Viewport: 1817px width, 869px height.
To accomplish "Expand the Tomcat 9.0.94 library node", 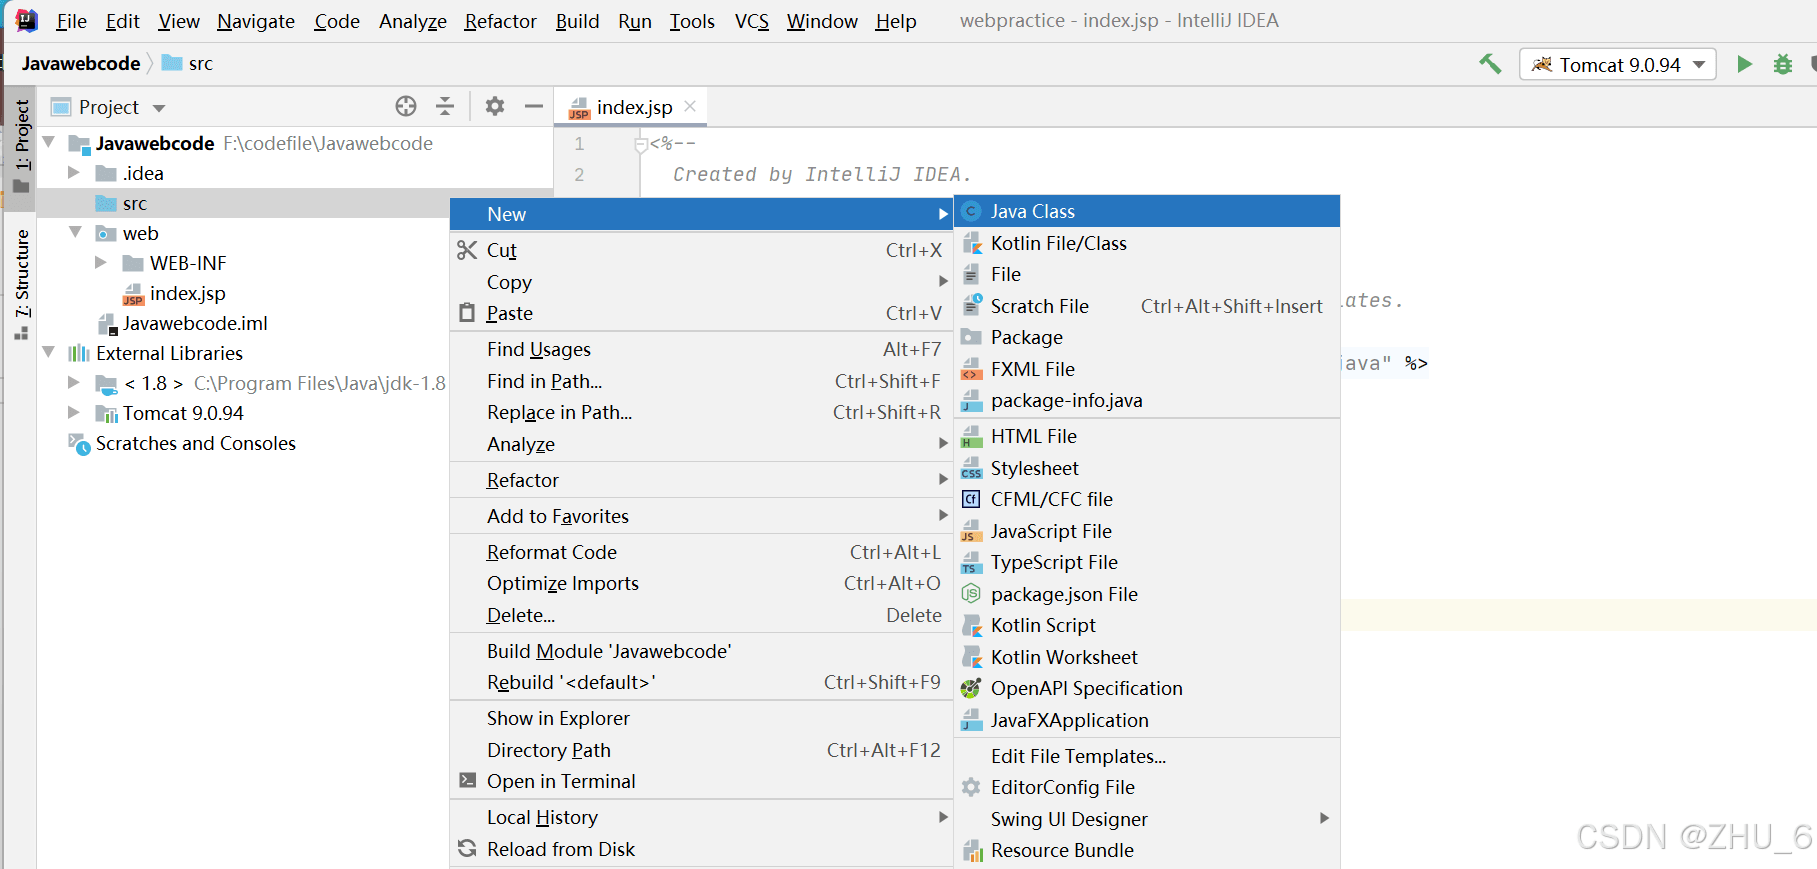I will (x=73, y=412).
